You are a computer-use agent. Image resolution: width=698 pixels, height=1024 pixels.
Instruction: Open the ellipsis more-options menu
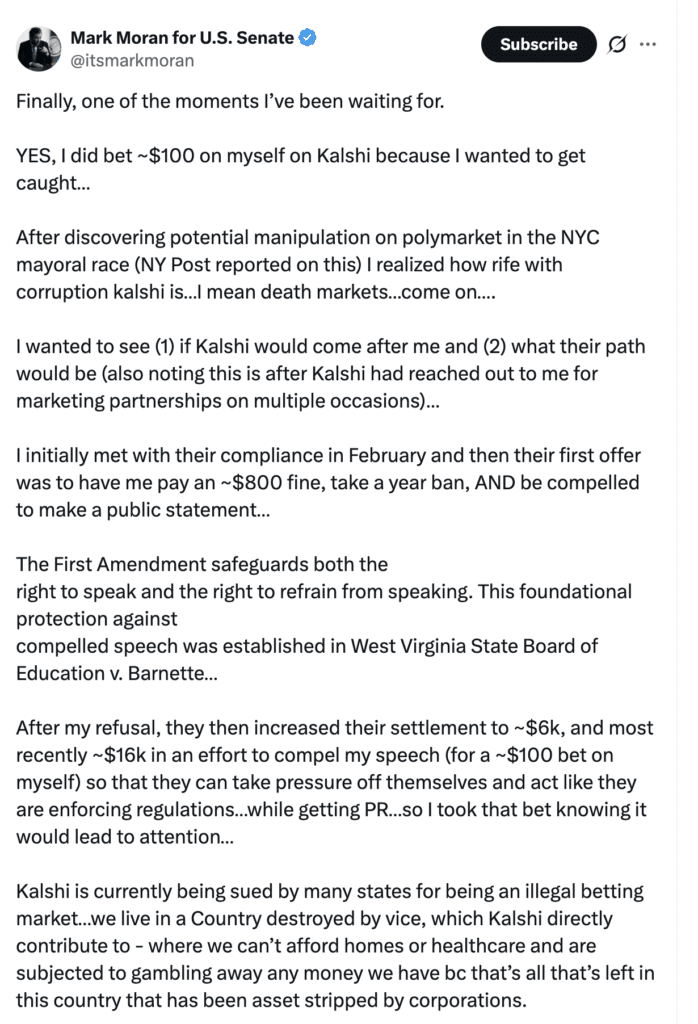(x=646, y=44)
